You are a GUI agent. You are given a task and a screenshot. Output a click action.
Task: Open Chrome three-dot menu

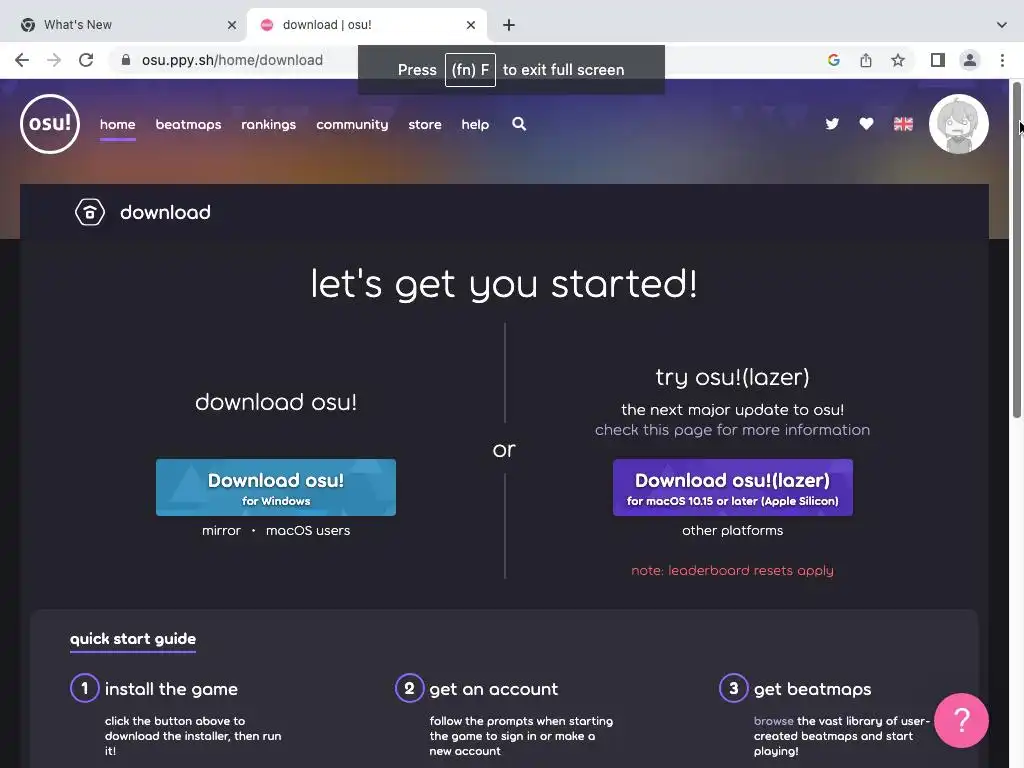(1002, 60)
